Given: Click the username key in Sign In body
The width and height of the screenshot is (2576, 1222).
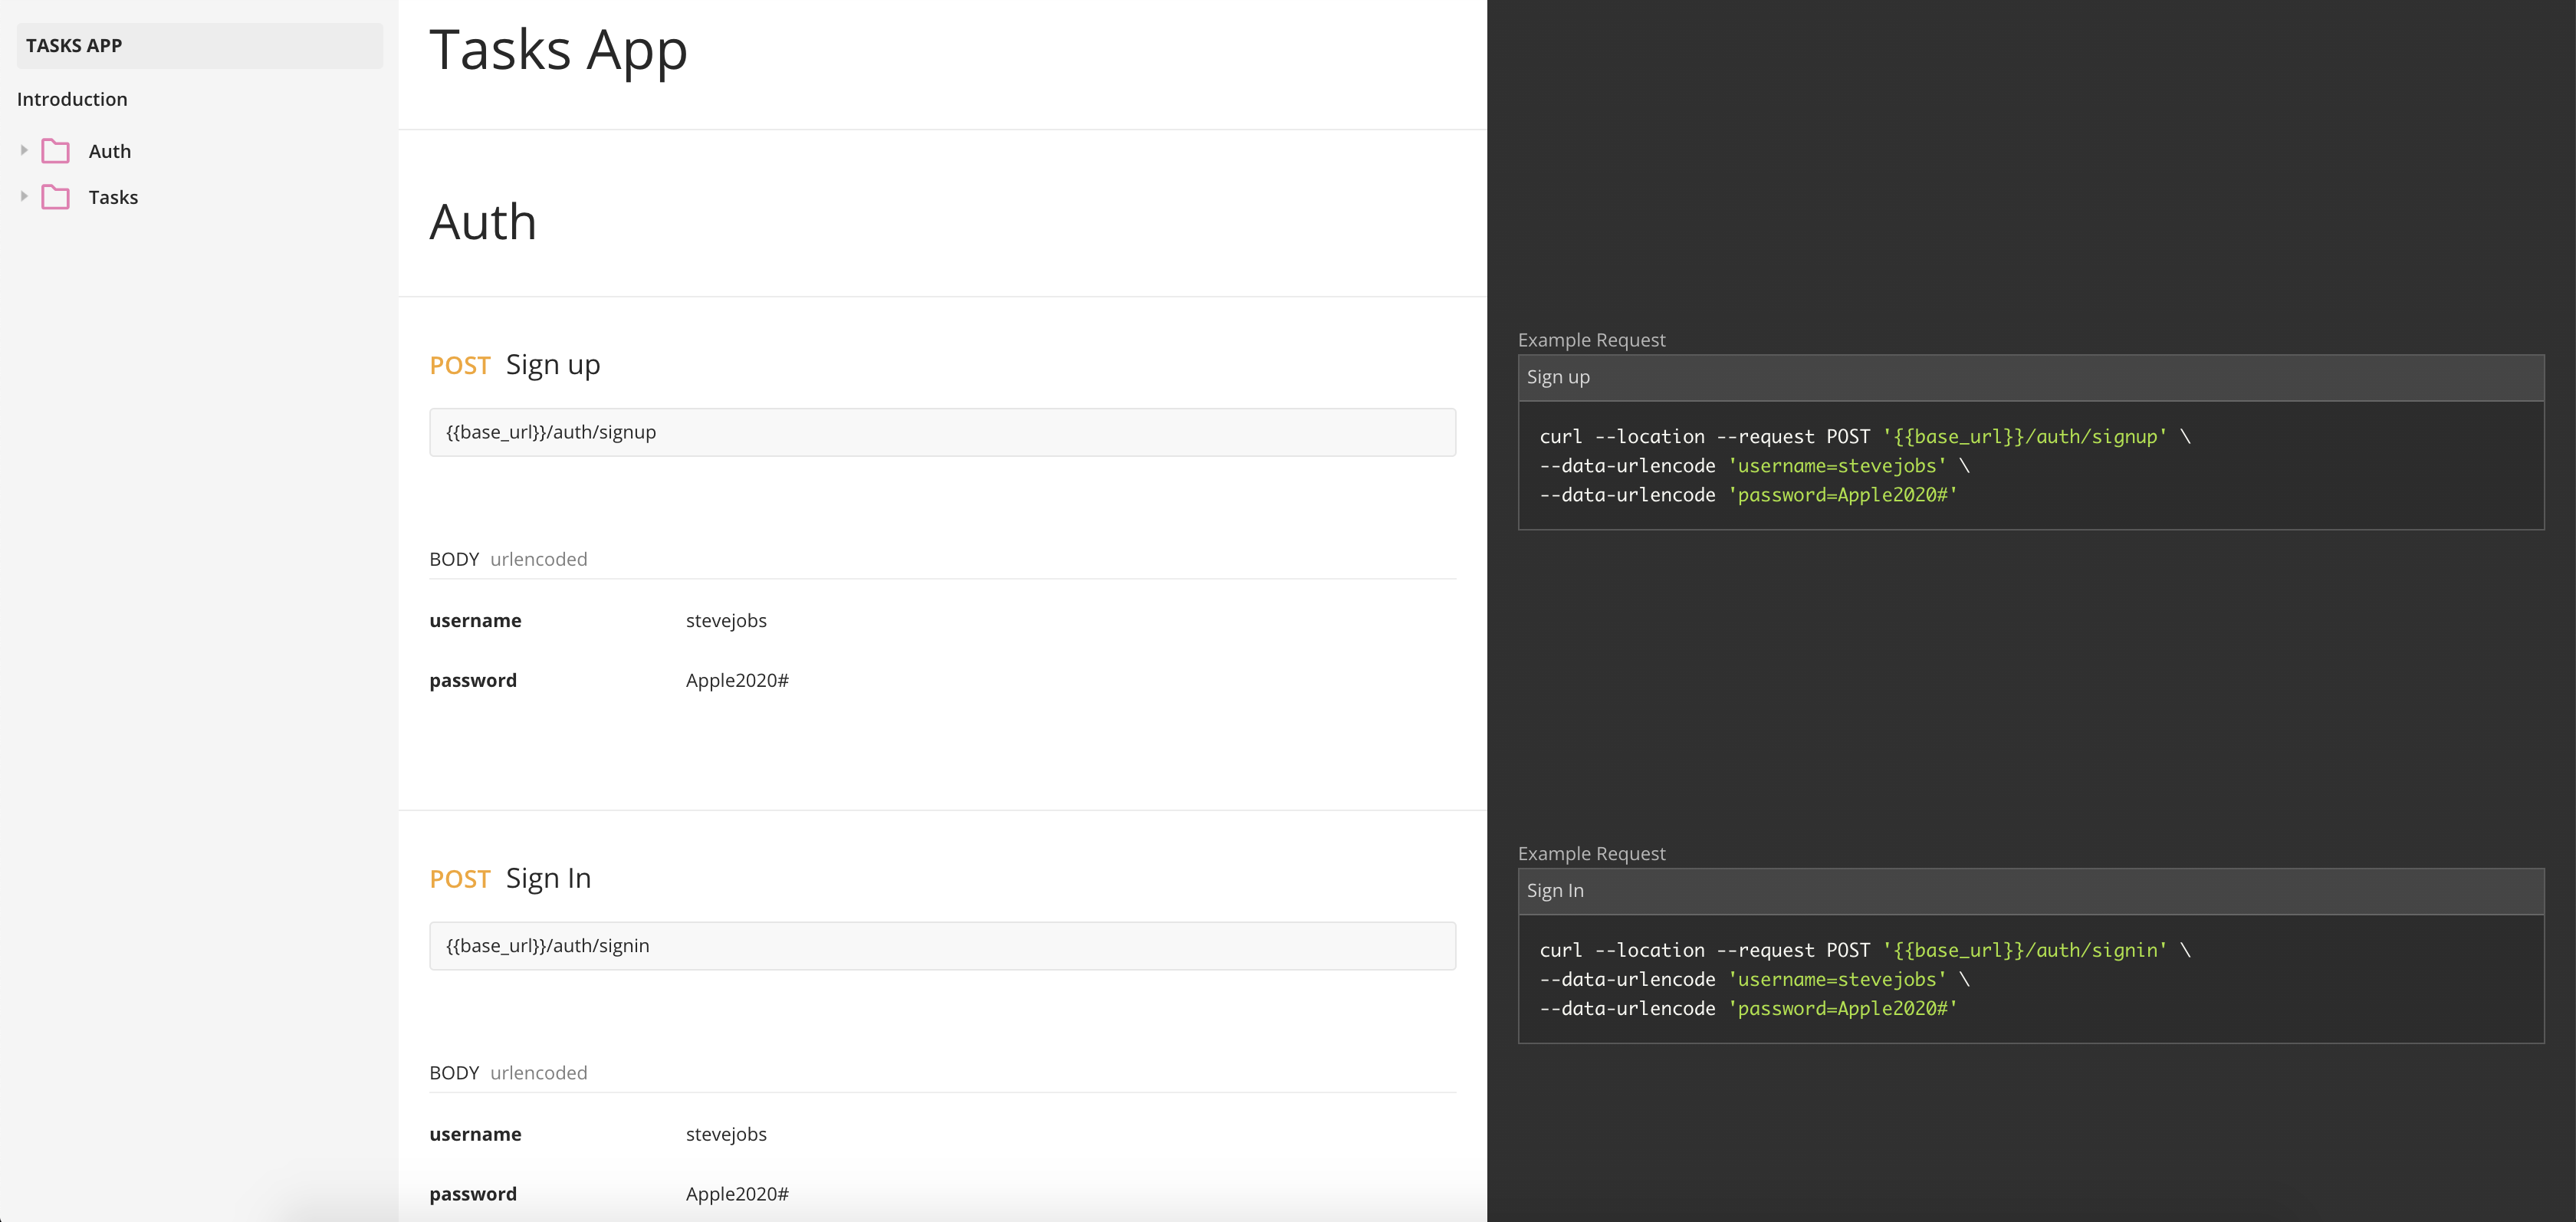Looking at the screenshot, I should (475, 1135).
